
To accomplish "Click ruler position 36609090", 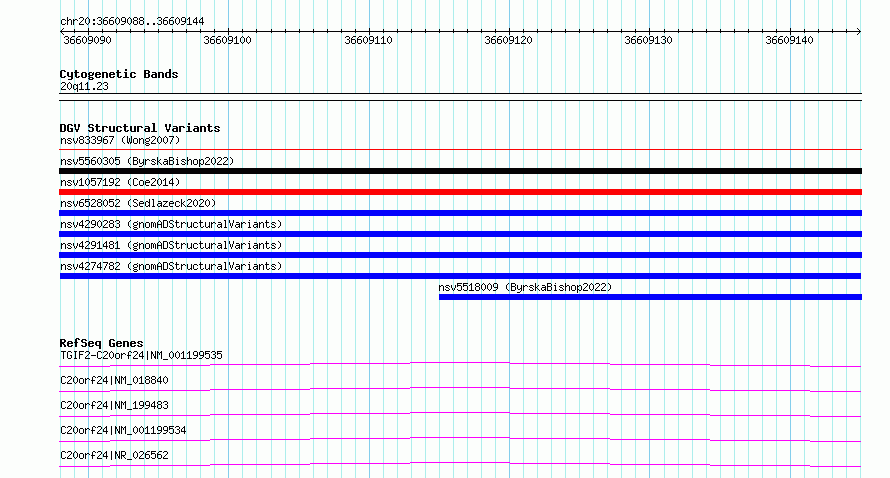I will click(87, 40).
